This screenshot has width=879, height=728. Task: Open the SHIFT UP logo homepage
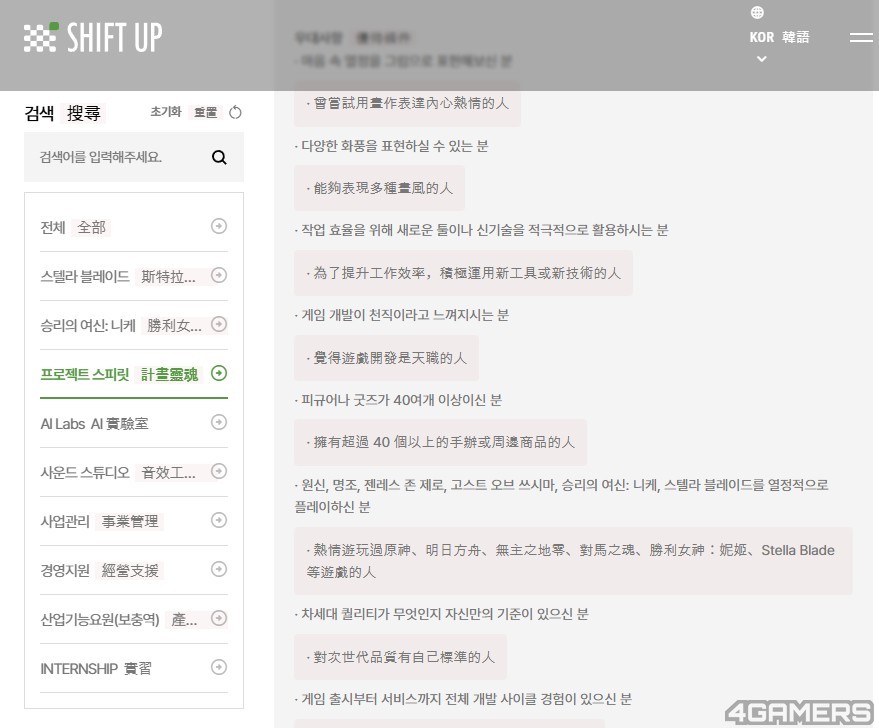point(93,38)
